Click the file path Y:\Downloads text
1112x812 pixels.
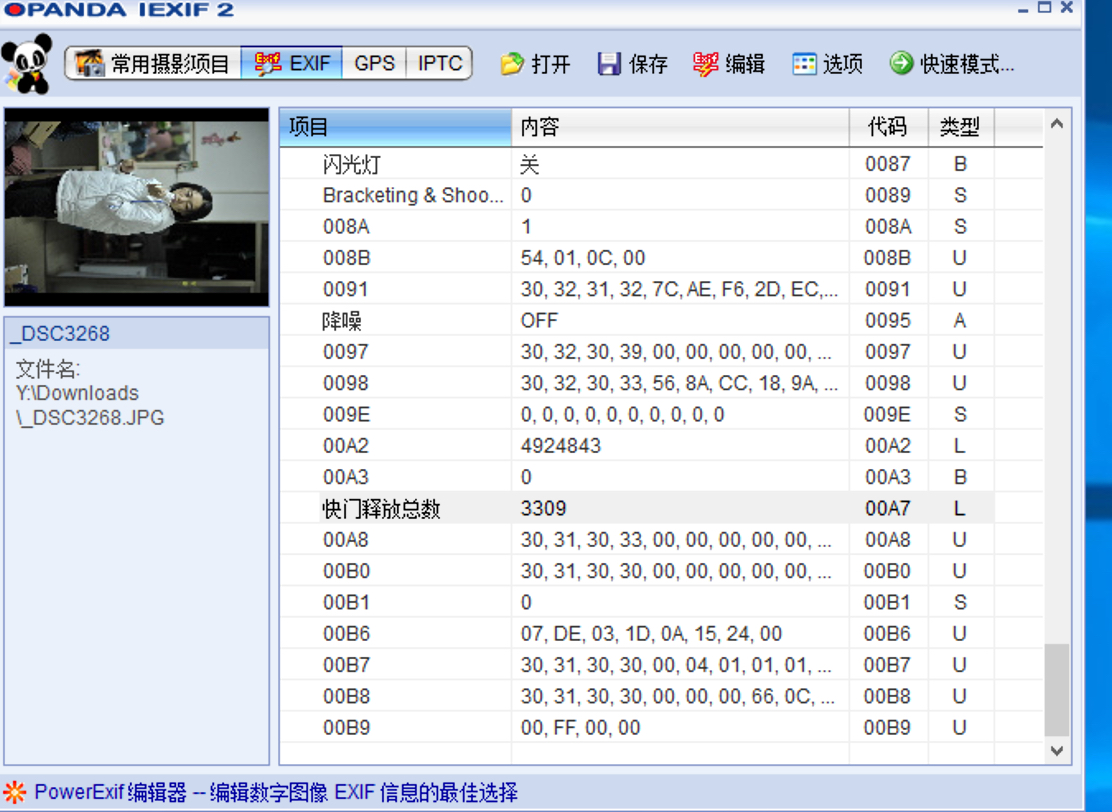(77, 393)
